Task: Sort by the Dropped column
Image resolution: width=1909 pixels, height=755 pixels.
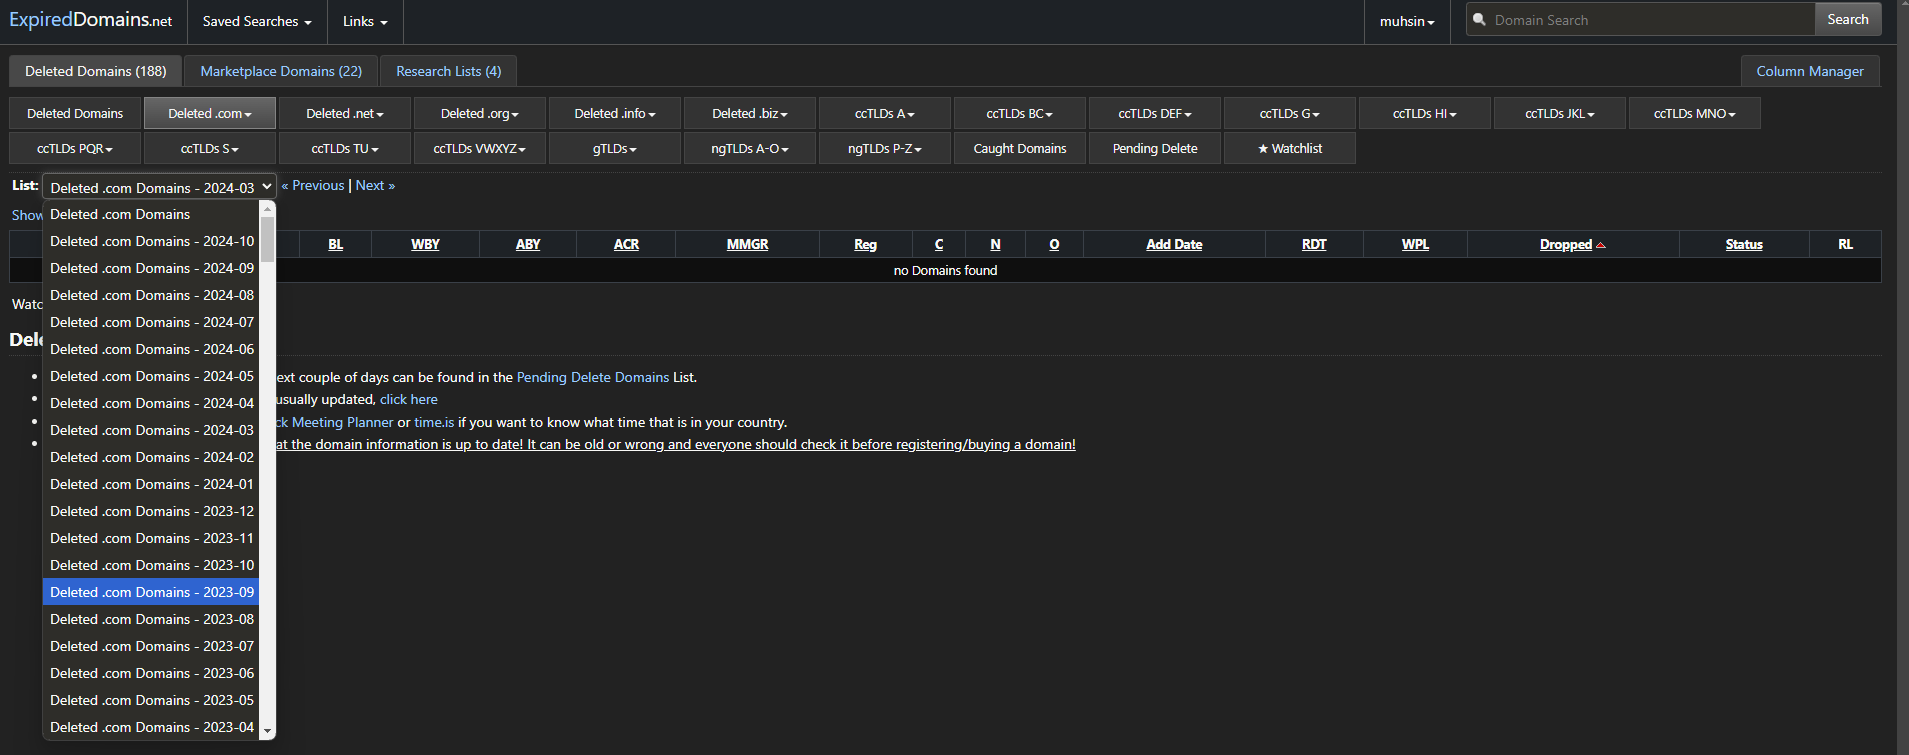Action: (x=1566, y=245)
